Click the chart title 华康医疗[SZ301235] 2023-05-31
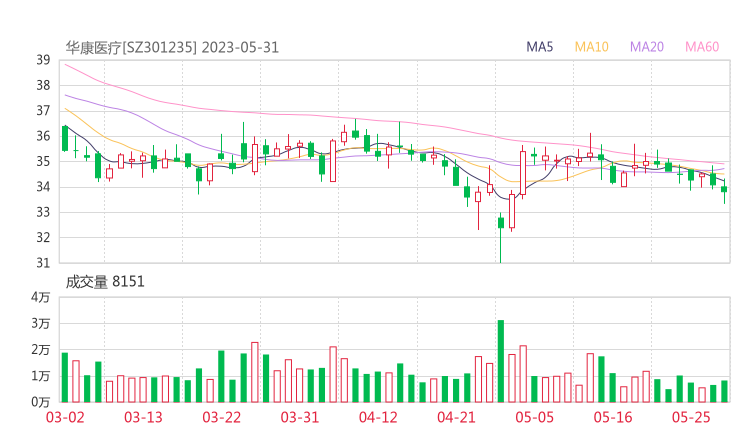 tap(172, 48)
